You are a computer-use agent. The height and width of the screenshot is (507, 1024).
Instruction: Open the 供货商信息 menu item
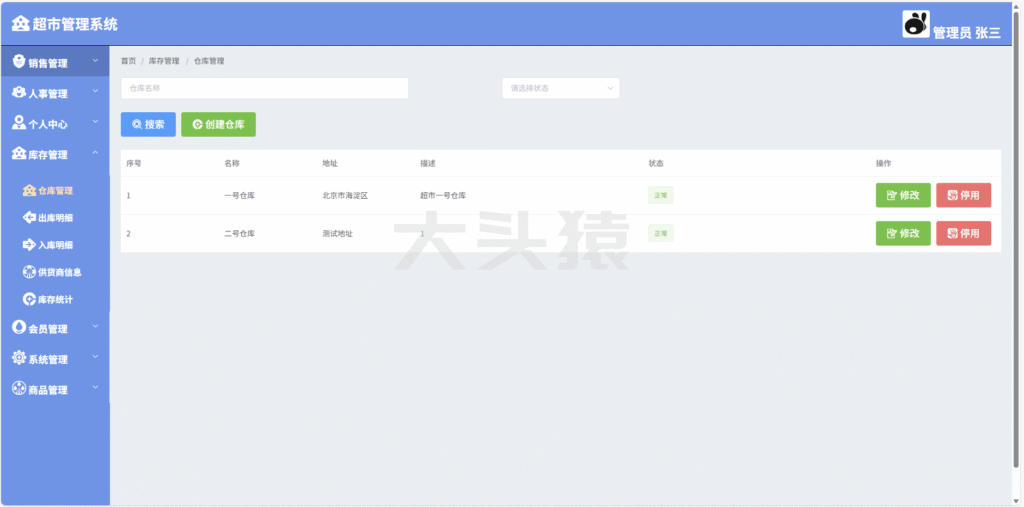pos(55,272)
